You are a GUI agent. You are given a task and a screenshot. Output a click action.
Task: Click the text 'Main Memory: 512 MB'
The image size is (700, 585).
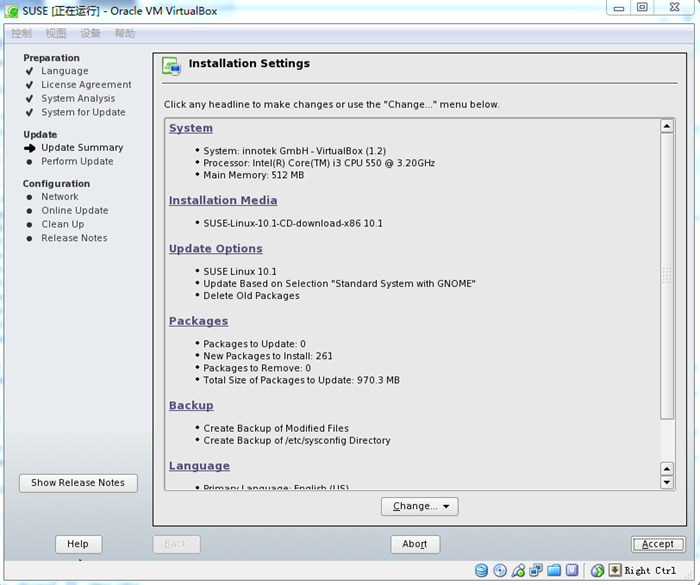click(254, 176)
